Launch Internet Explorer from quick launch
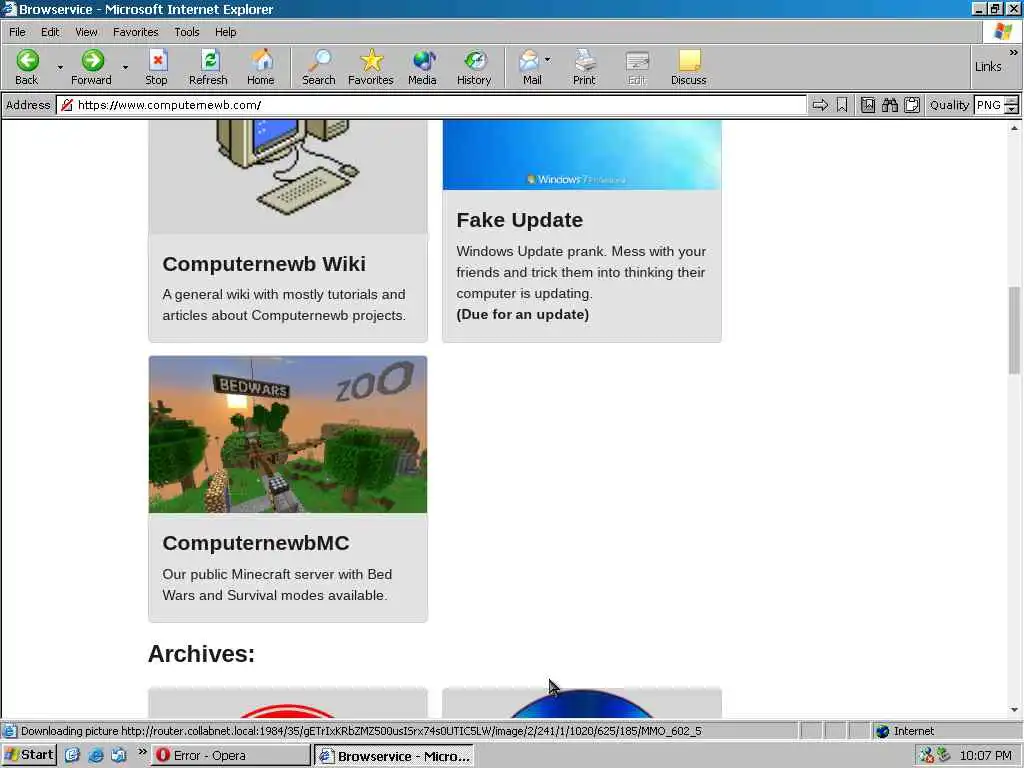1024x768 pixels. pyautogui.click(x=96, y=756)
